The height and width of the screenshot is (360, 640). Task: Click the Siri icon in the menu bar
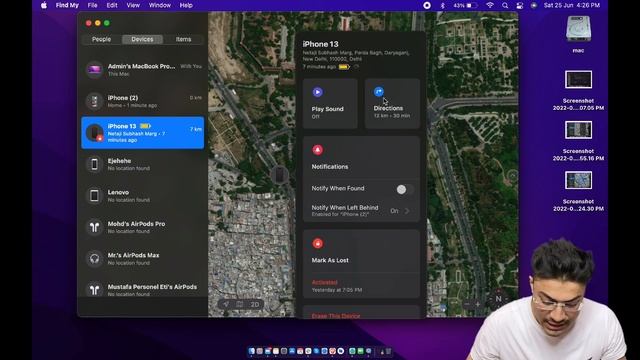coord(533,5)
